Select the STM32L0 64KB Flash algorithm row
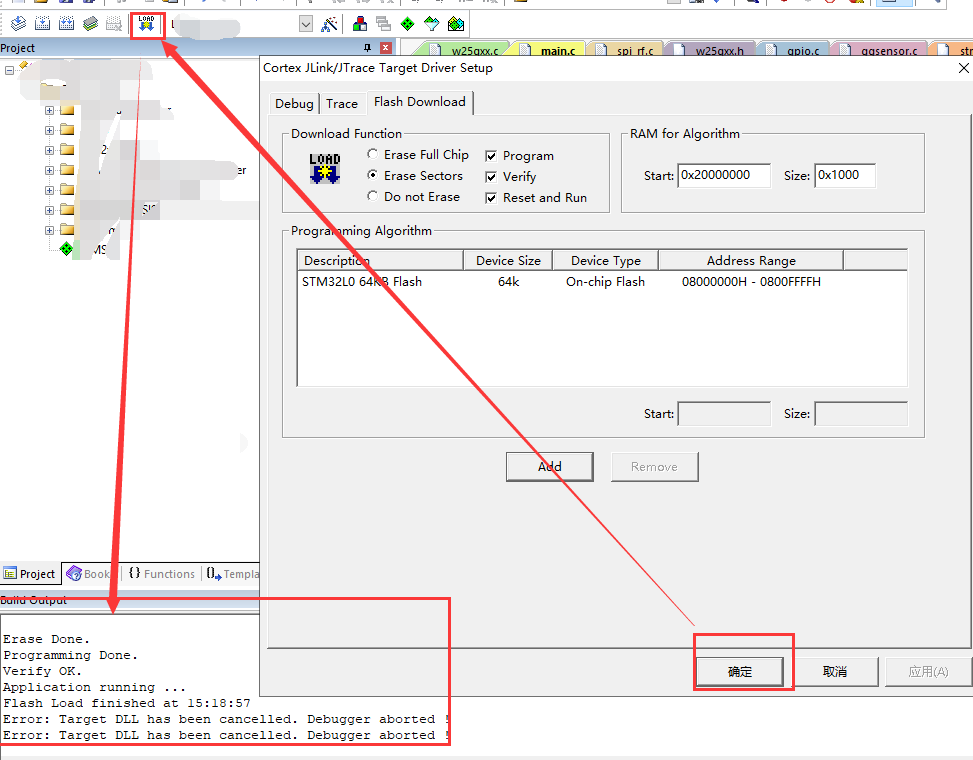Viewport: 973px width, 760px height. [x=602, y=282]
